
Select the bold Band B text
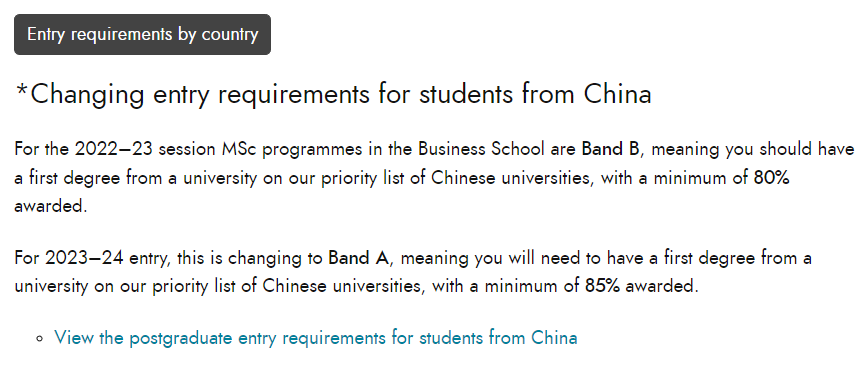(610, 149)
